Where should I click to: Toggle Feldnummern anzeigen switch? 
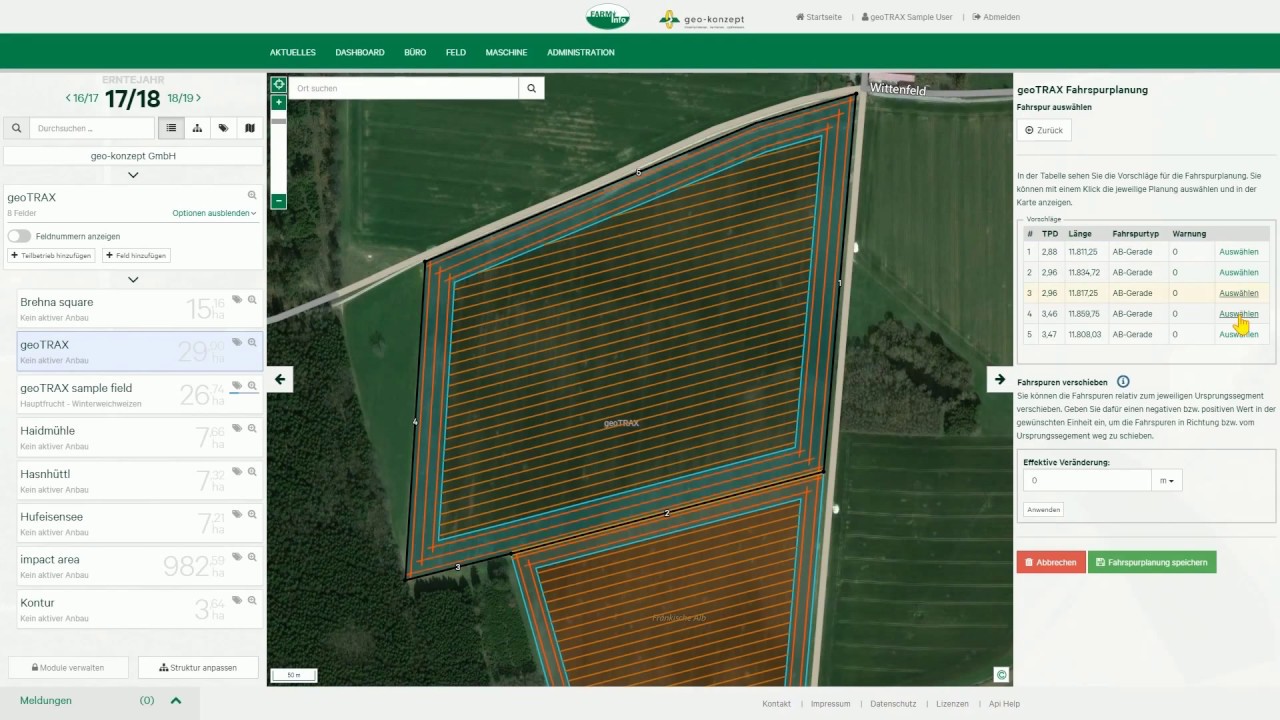[19, 236]
